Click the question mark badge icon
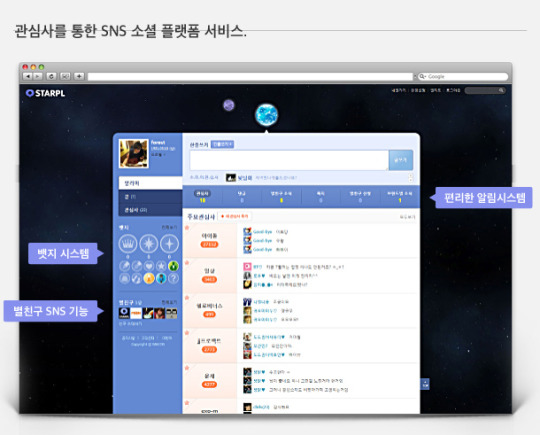The width and height of the screenshot is (540, 435). point(173,278)
